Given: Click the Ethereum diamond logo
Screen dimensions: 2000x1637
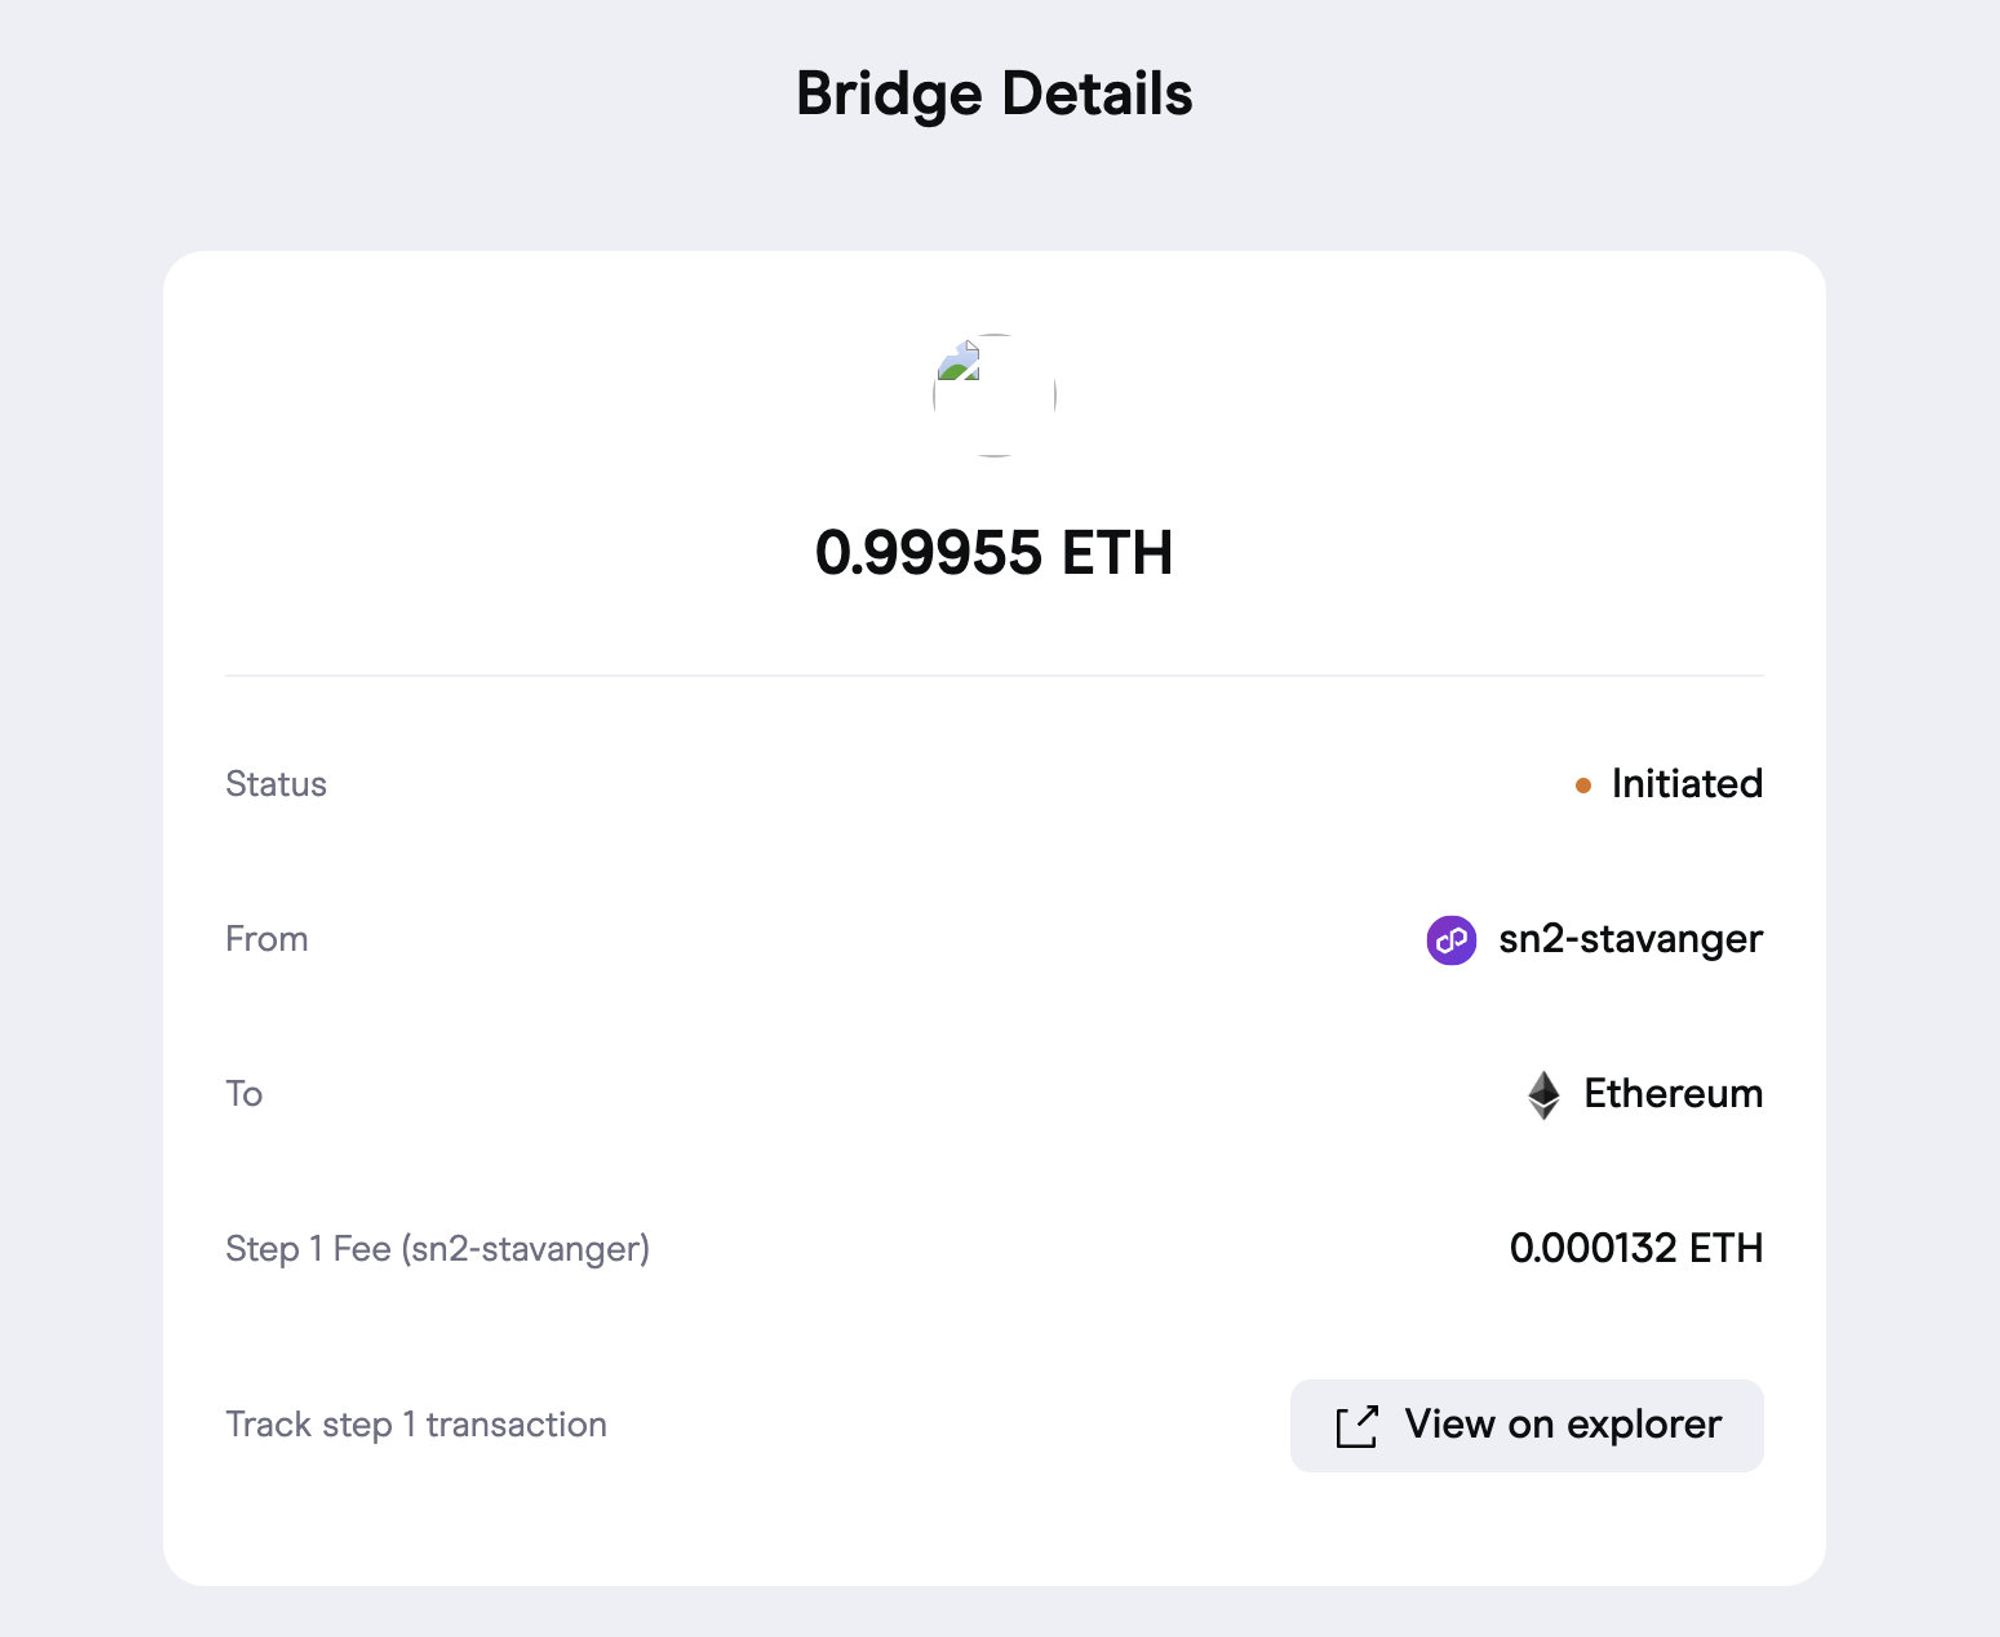Looking at the screenshot, I should [1543, 1095].
